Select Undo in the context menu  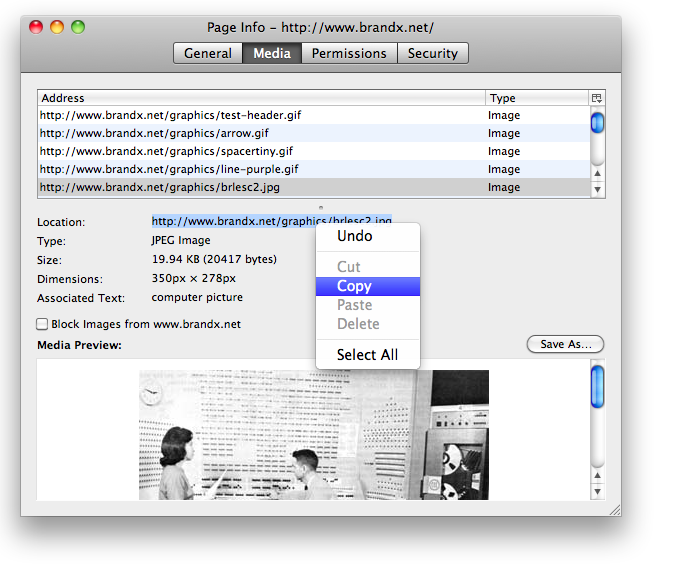point(354,236)
